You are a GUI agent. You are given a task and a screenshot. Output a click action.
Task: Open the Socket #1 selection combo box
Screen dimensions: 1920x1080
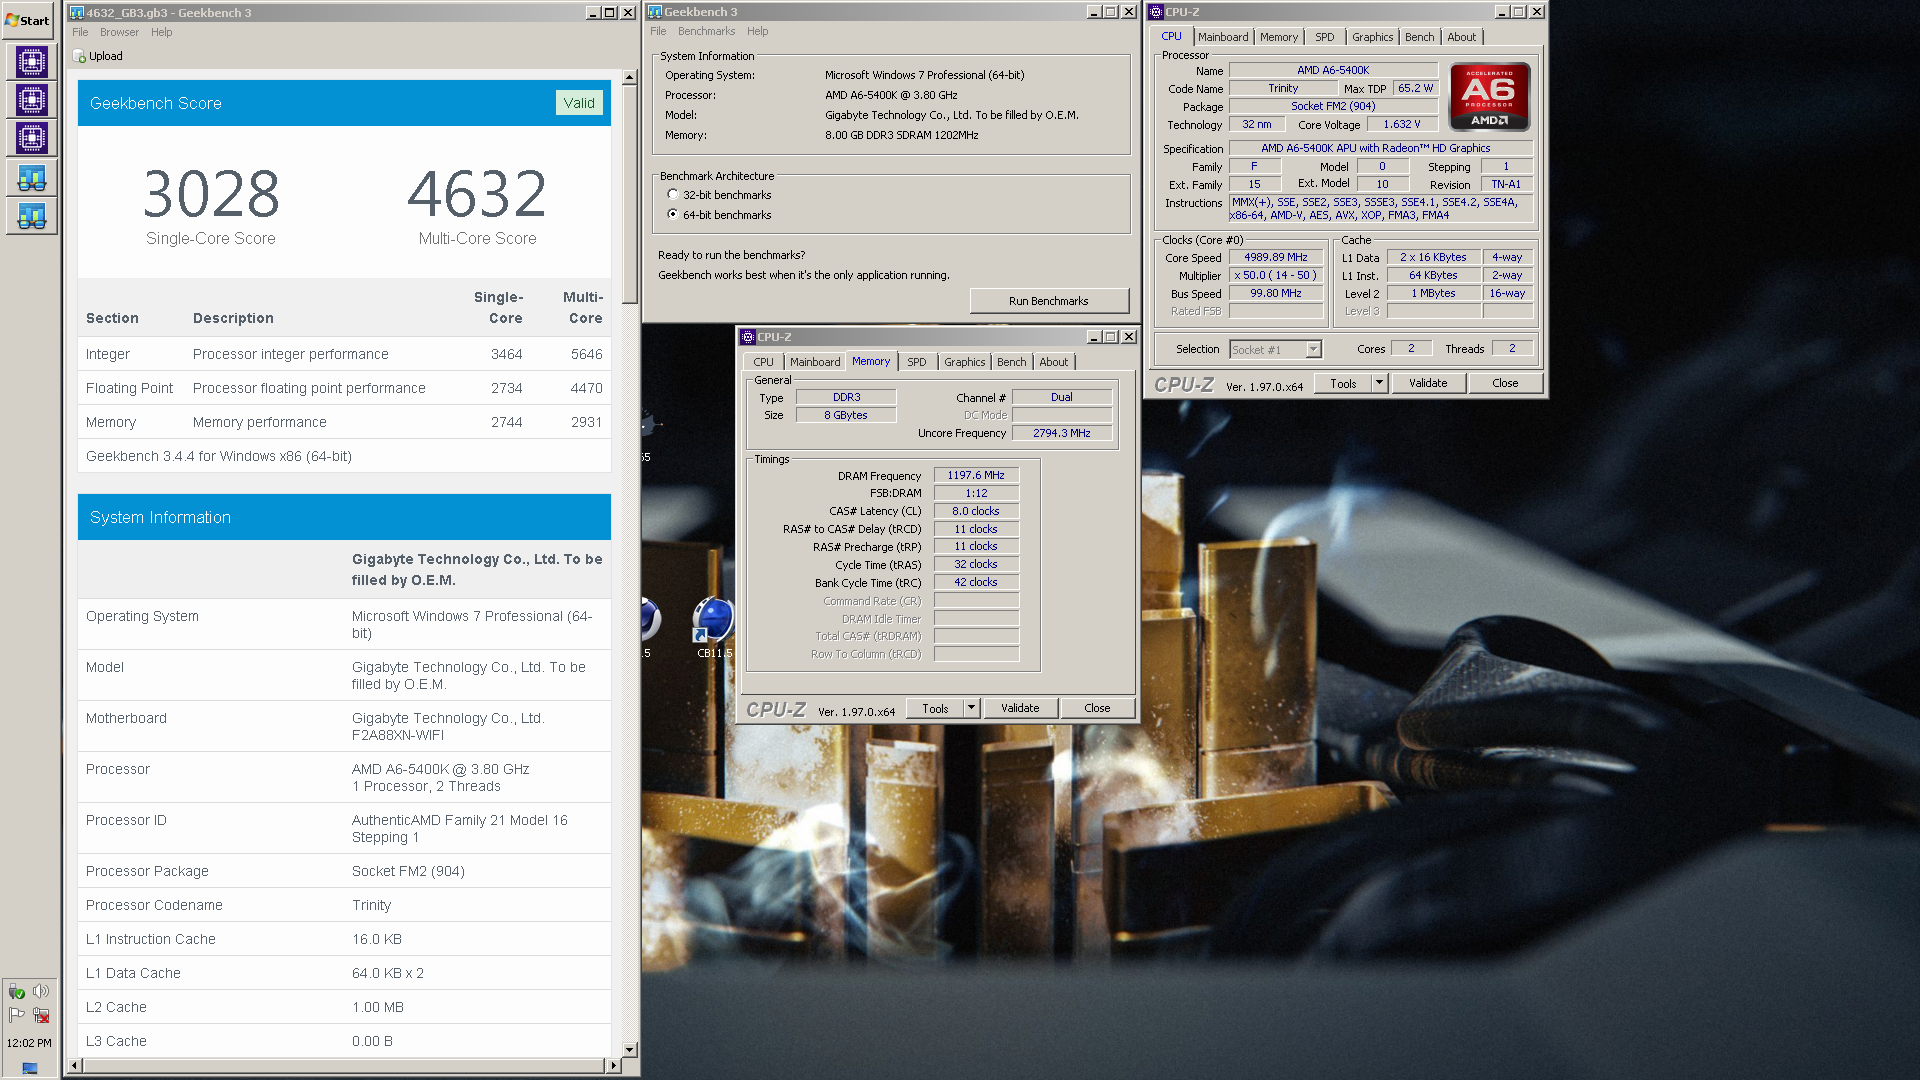point(1276,349)
